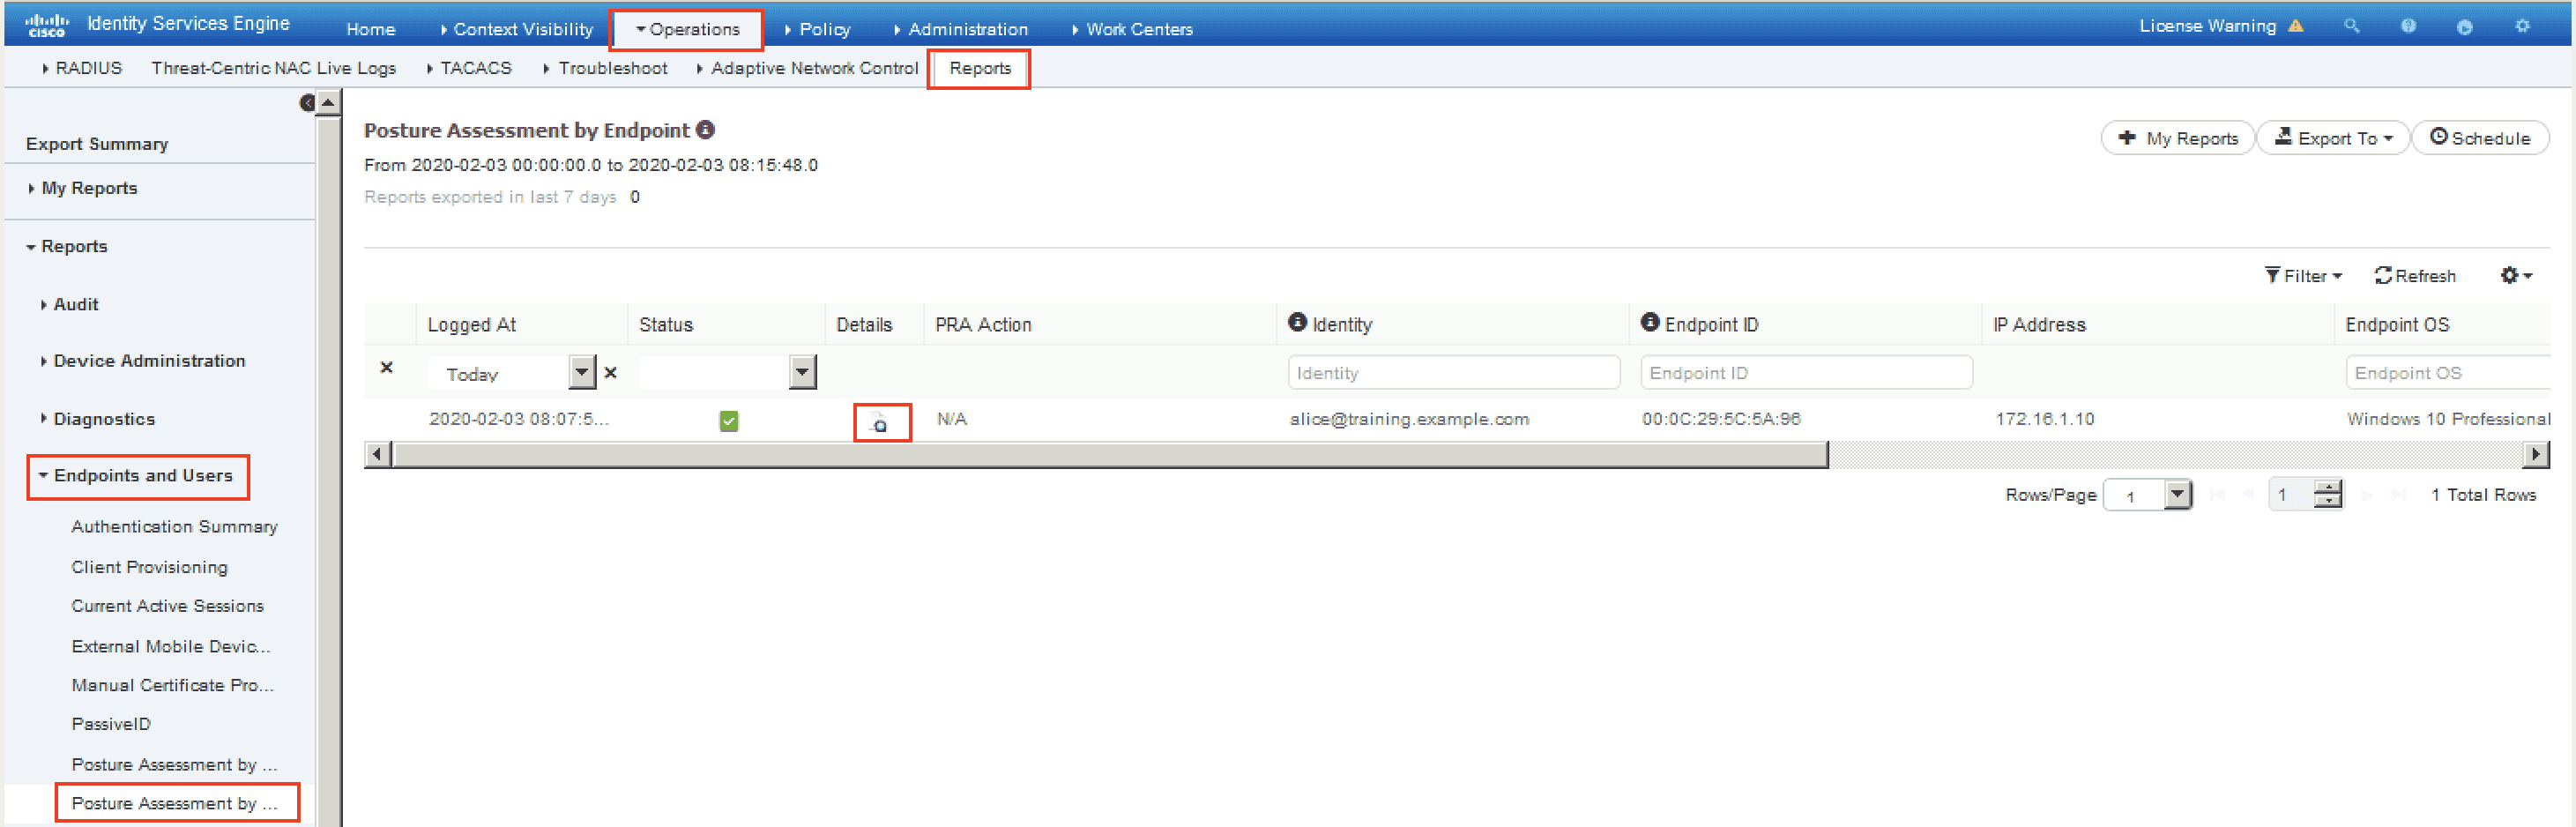Viewport: 2576px width, 827px height.
Task: Open the Administration menu
Action: click(x=960, y=29)
